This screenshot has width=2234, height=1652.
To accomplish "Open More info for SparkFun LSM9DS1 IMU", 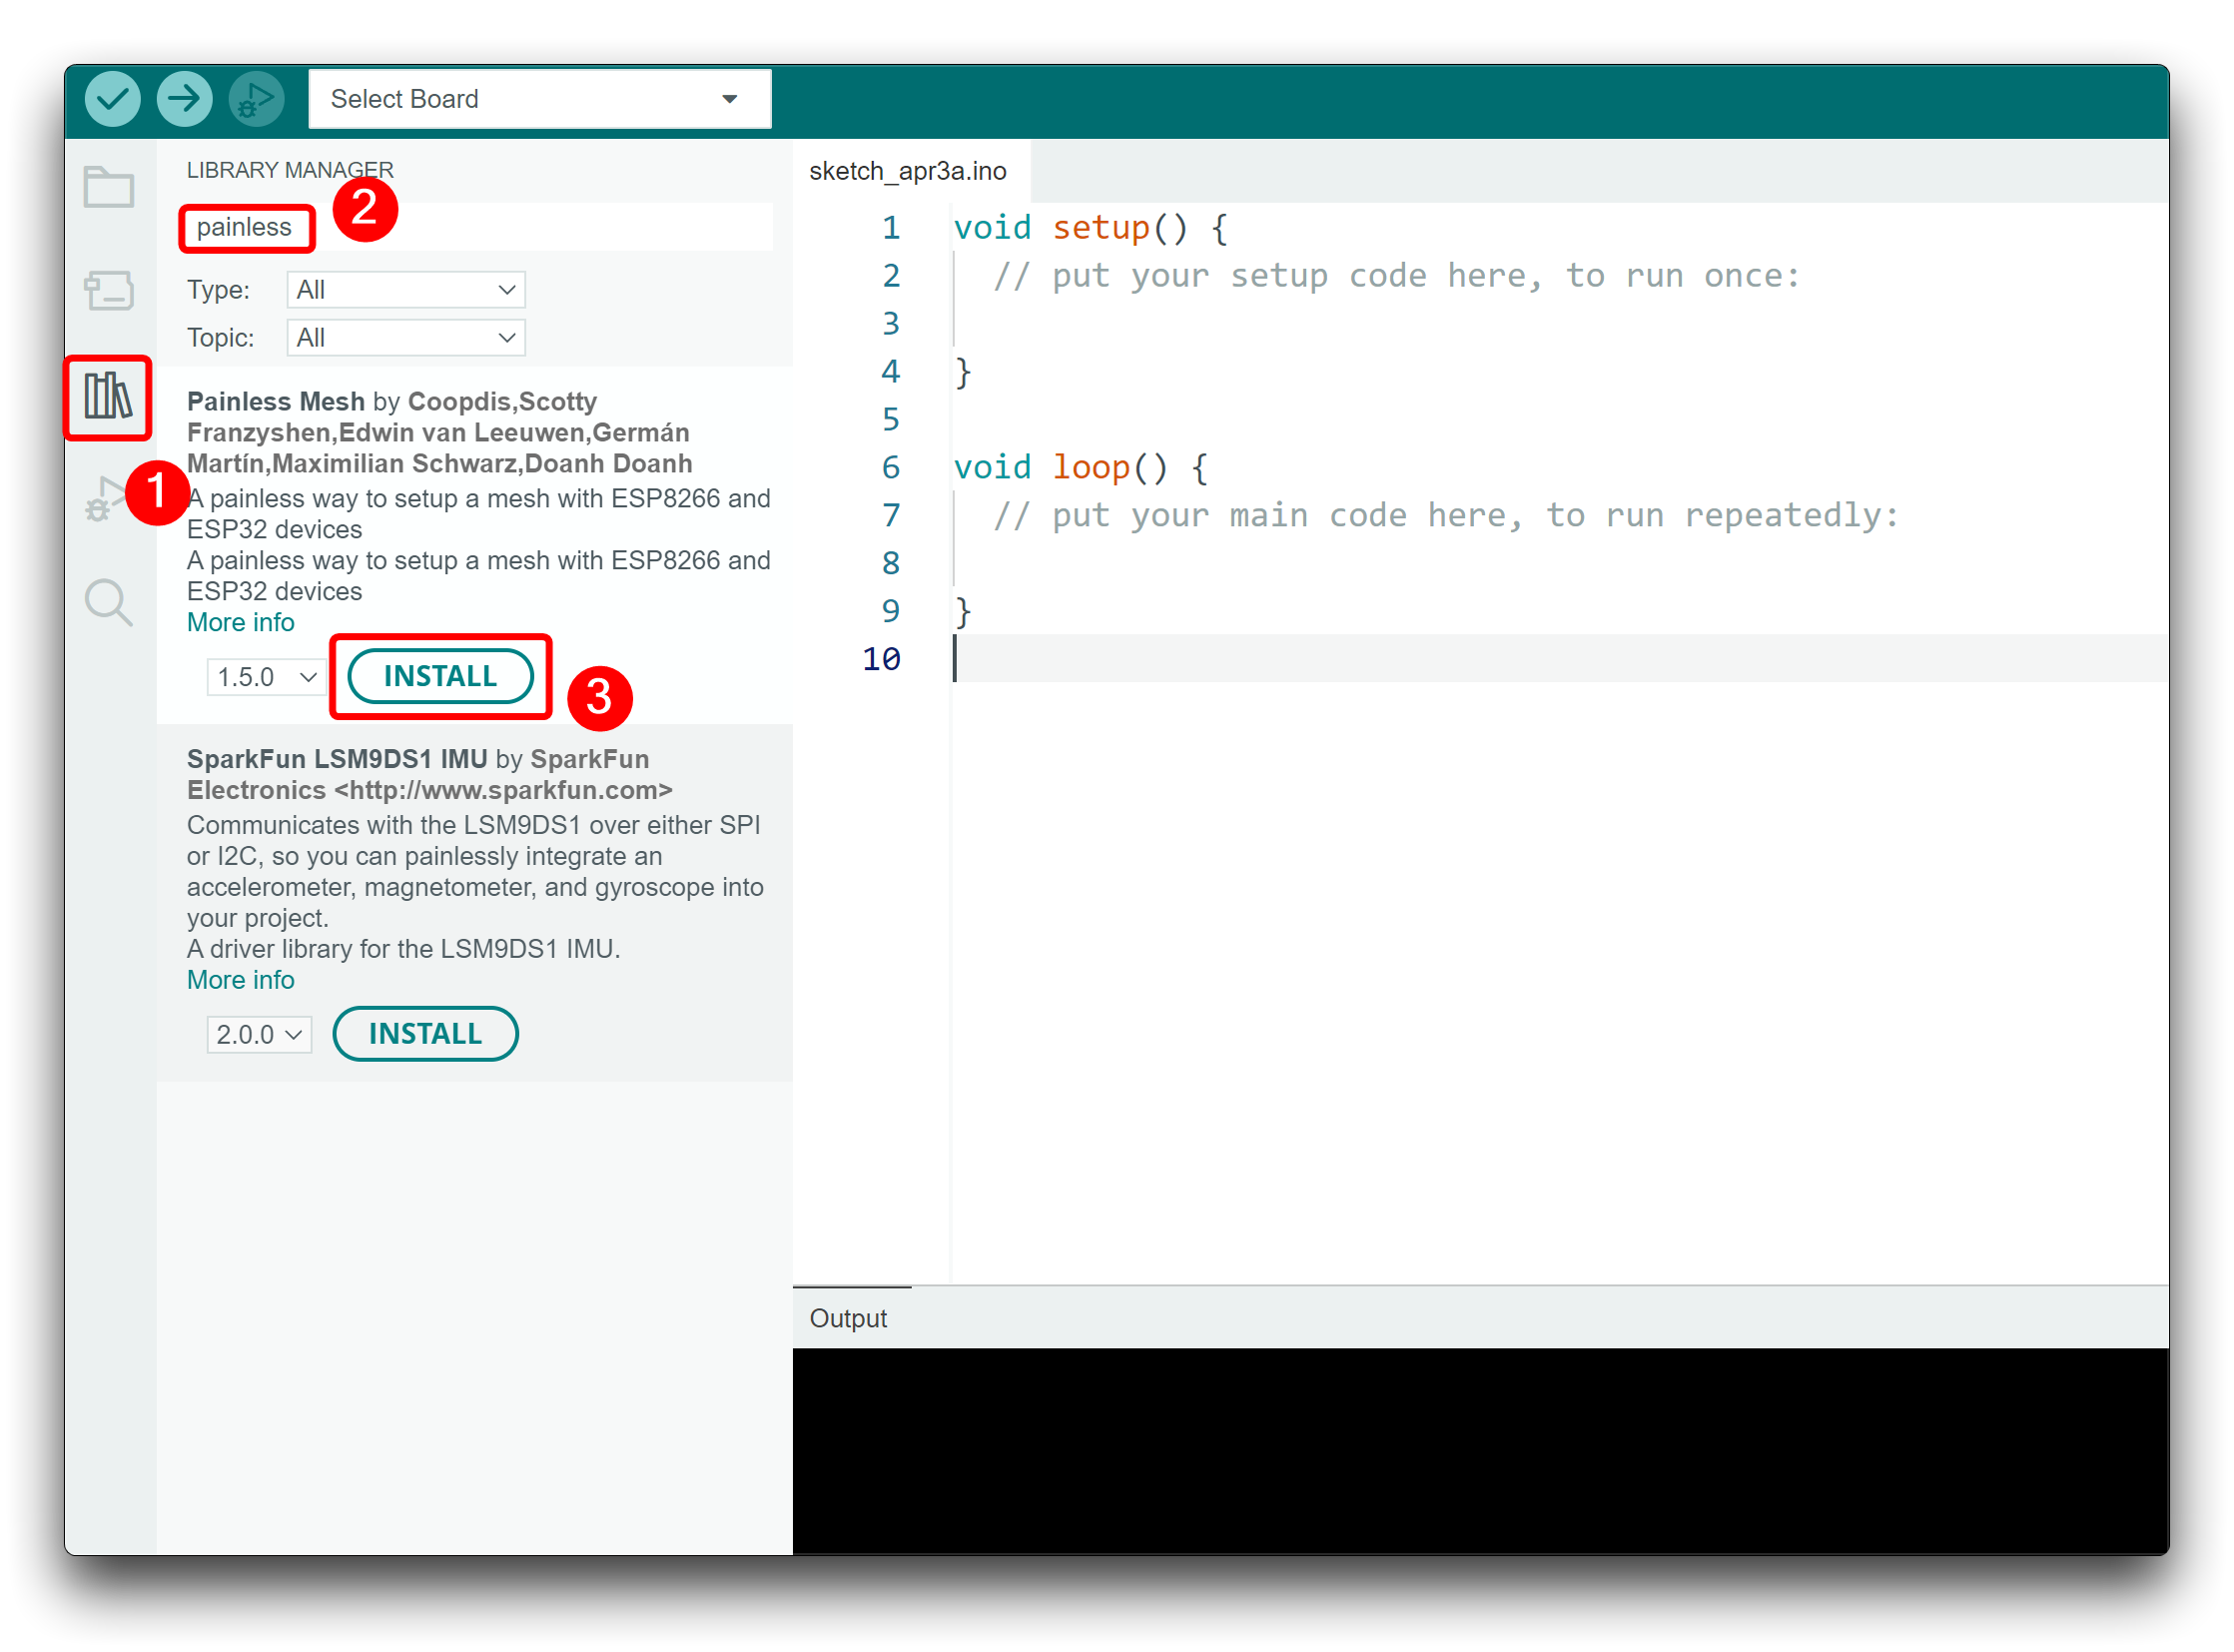I will tap(240, 981).
